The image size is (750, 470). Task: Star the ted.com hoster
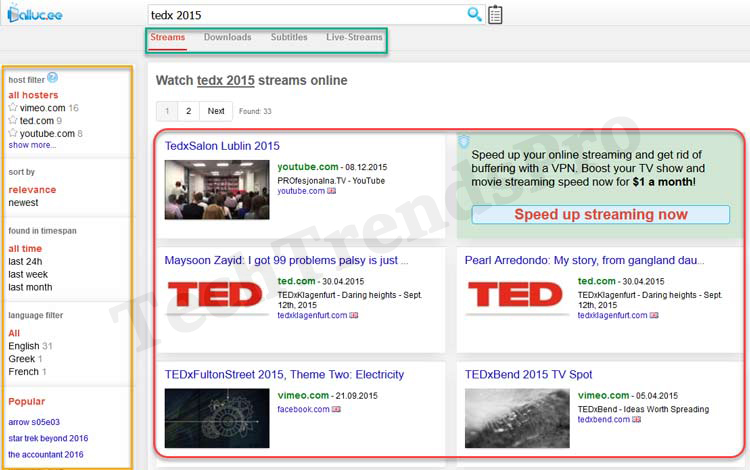[x=13, y=120]
